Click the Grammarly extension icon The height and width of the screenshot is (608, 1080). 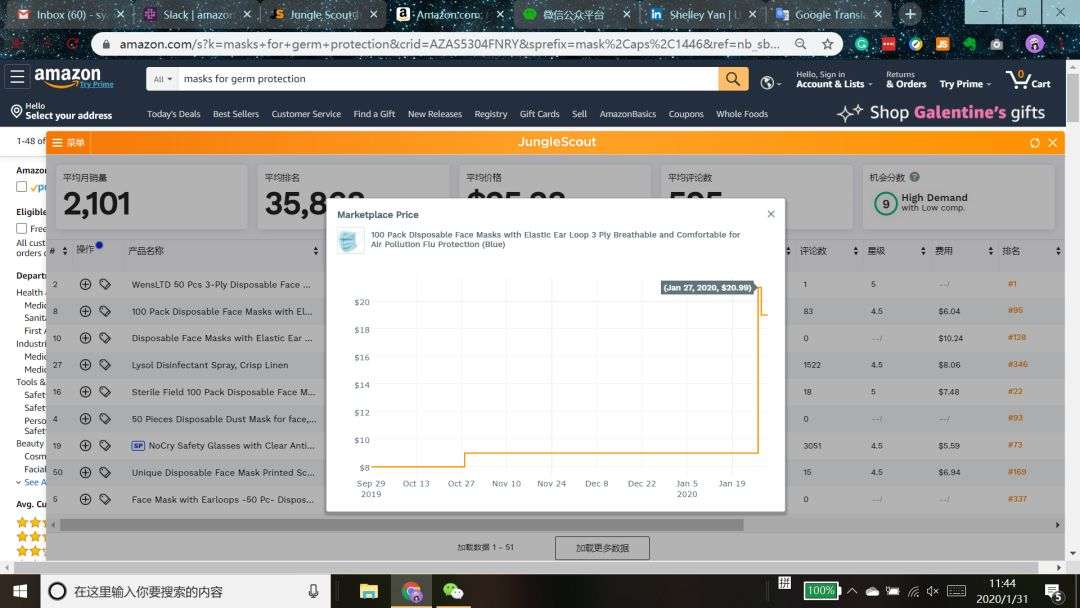pyautogui.click(x=862, y=44)
